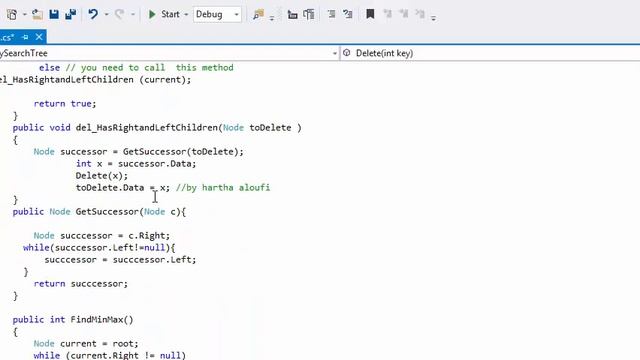Click the method icon beside Delete(int key)
The width and height of the screenshot is (640, 360).
tap(347, 53)
